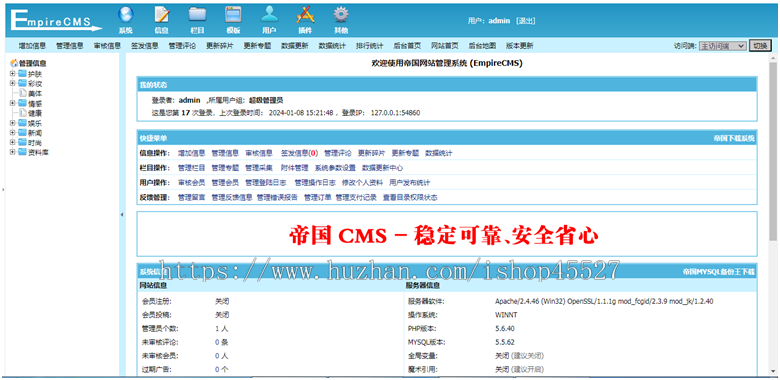Expand the 护肤 tree node

tap(12, 74)
